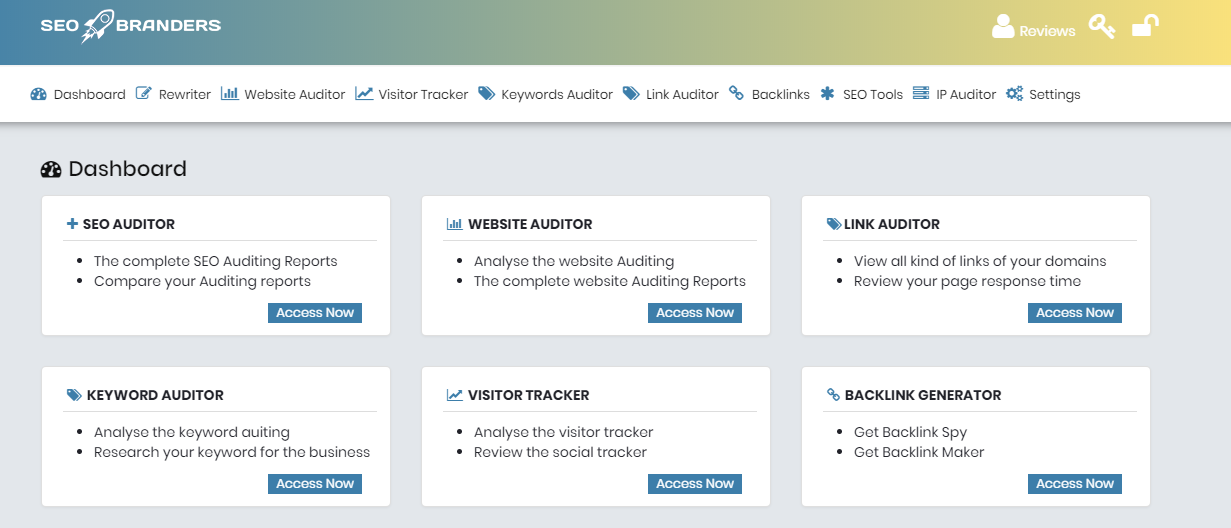This screenshot has width=1231, height=528.
Task: Click the LINK AUDITOR card title
Action: click(892, 224)
